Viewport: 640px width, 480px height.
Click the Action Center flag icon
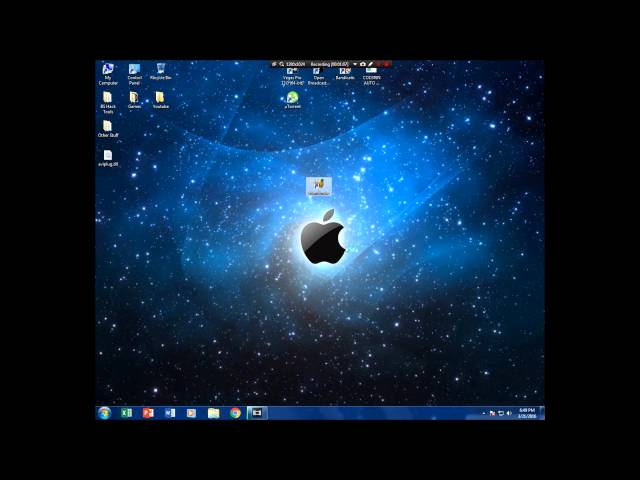[492, 413]
